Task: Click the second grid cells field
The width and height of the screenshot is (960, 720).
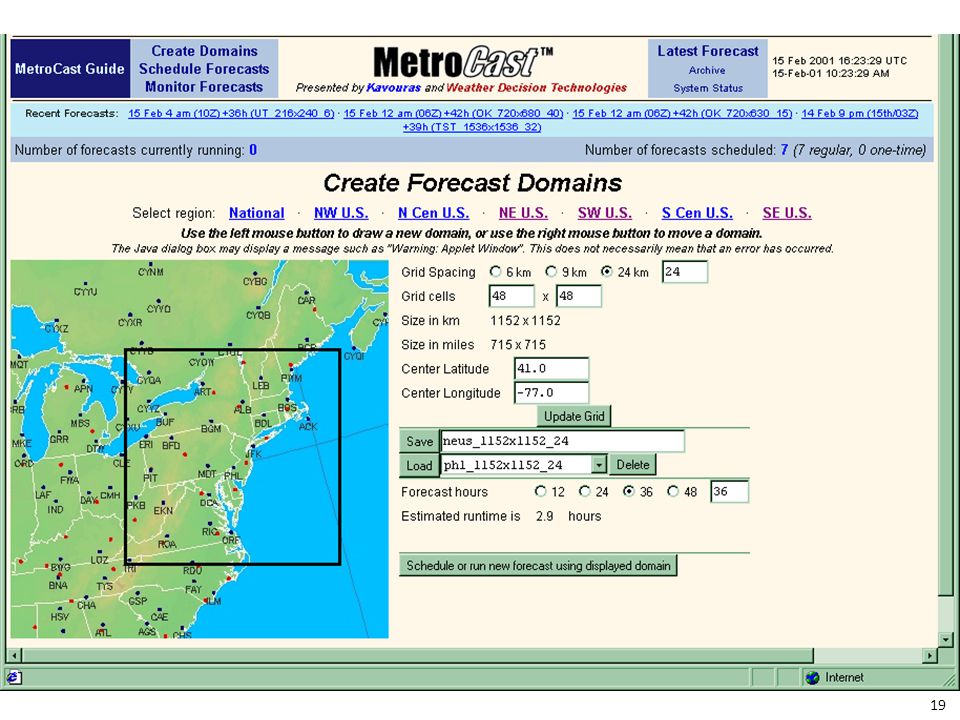Action: (x=579, y=296)
